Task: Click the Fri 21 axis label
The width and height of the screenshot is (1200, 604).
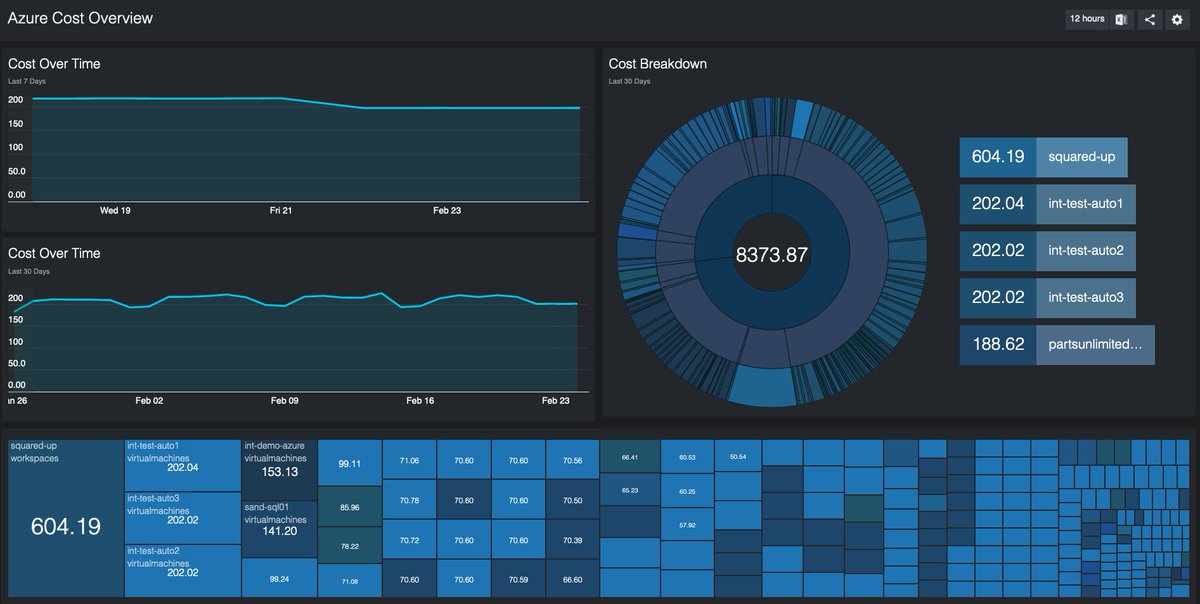Action: tap(281, 210)
